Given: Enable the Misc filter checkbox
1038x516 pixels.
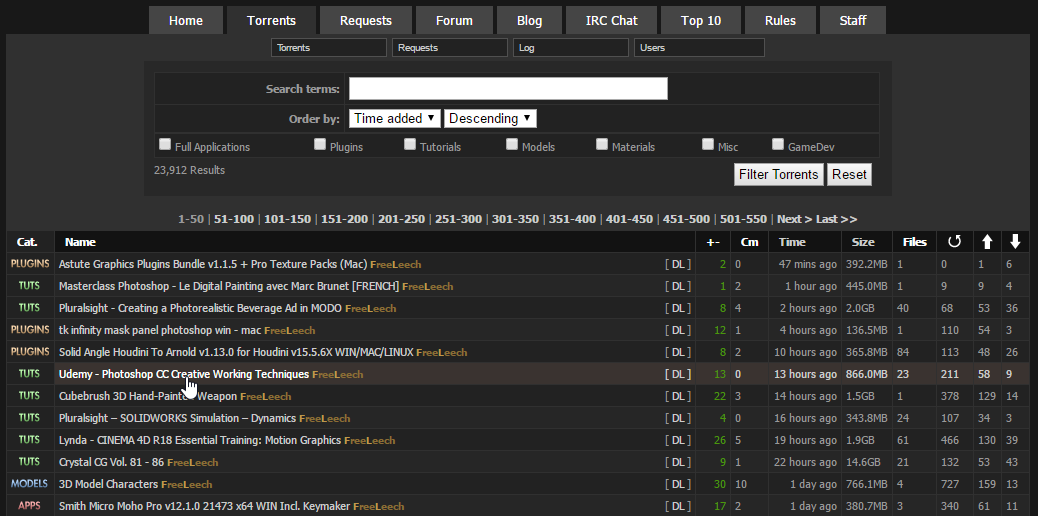Looking at the screenshot, I should click(708, 144).
